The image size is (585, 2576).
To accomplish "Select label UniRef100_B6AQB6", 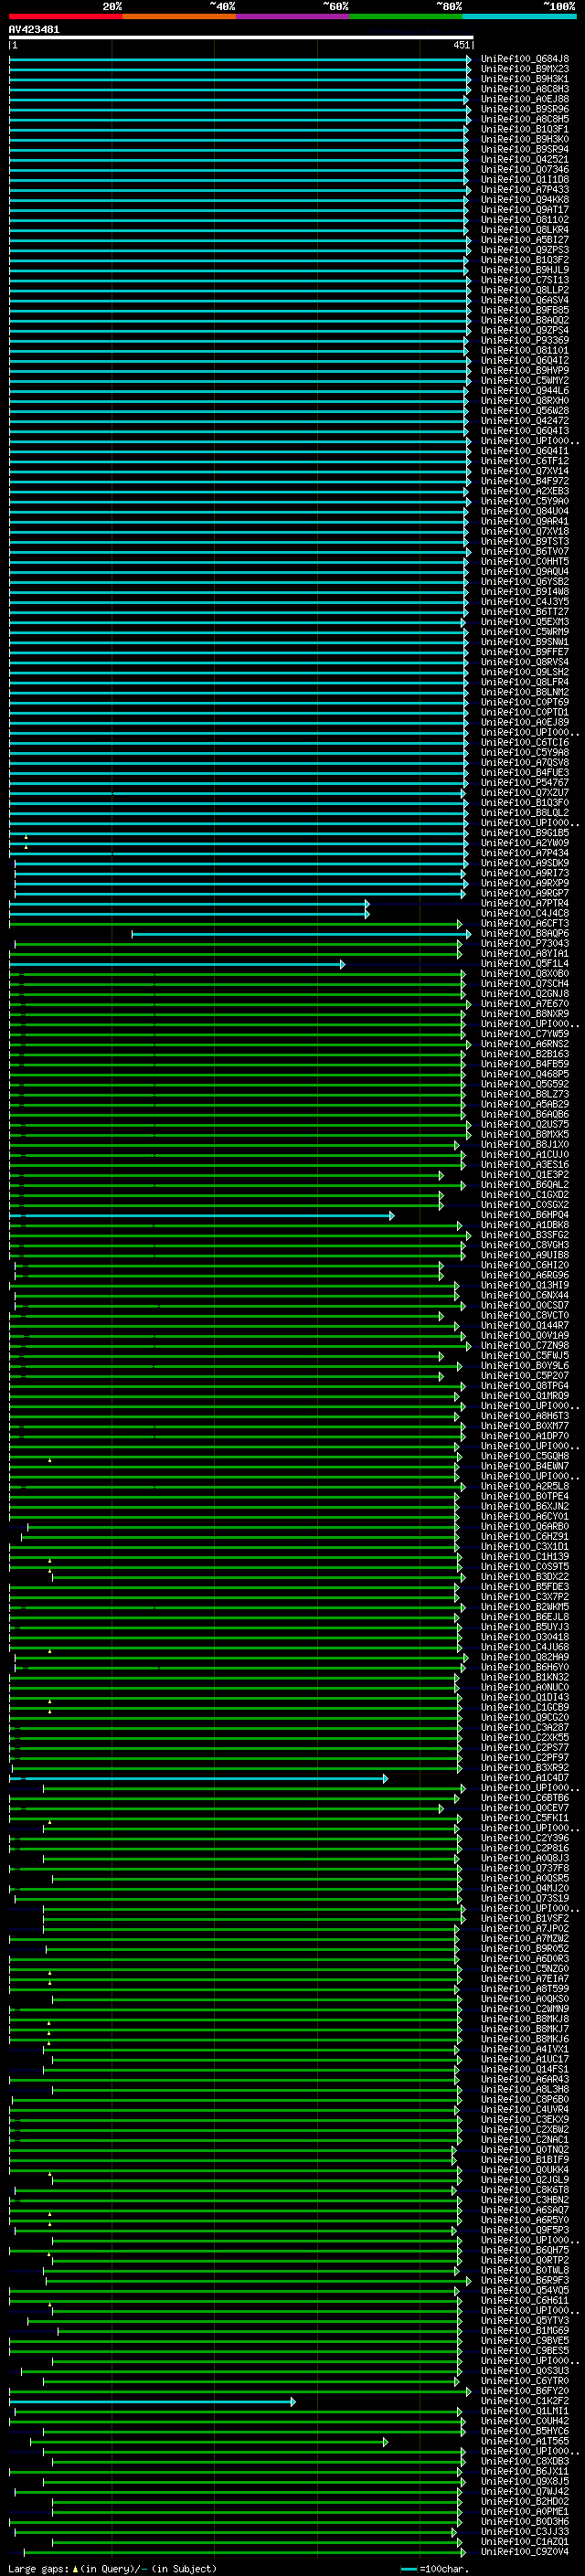I will tap(525, 1114).
